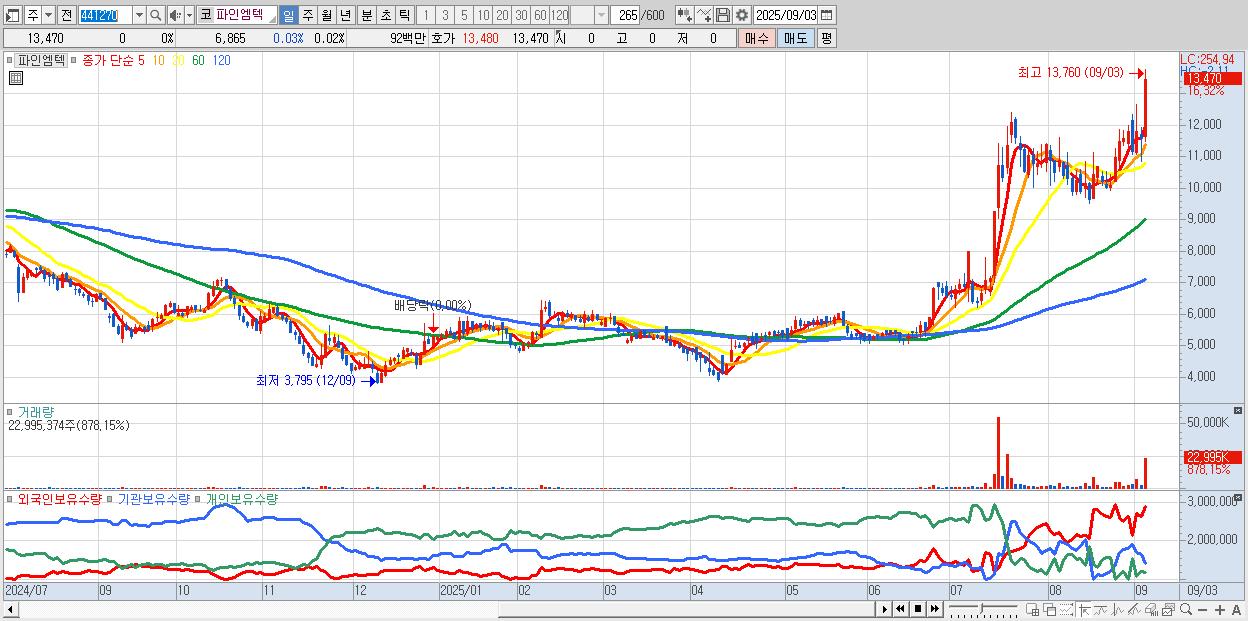Choose the 60 interval button
1248x621 pixels.
coord(540,16)
